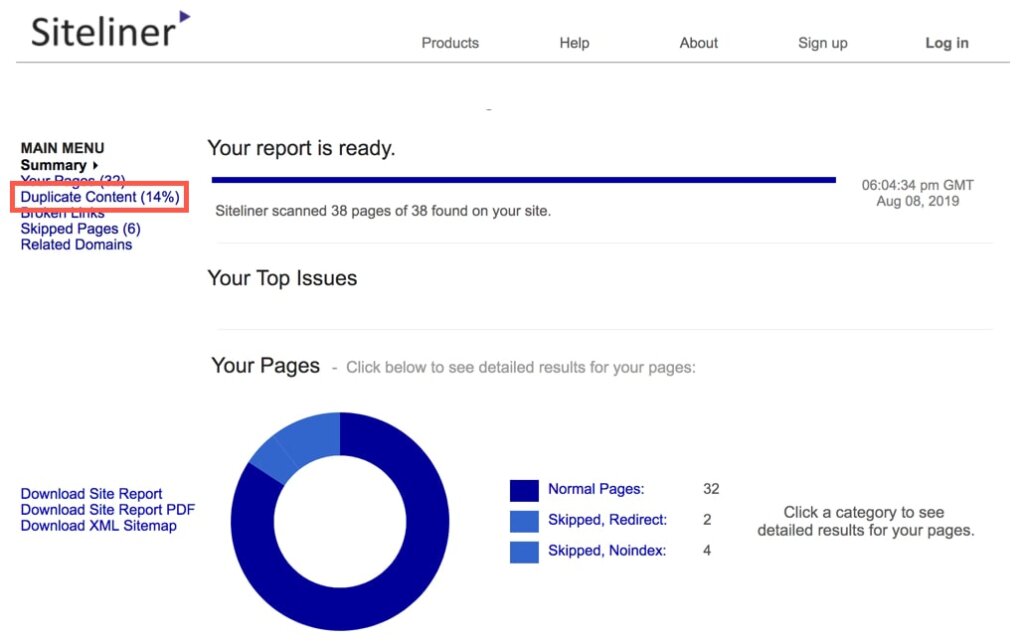Download the Site Report PDF
Screen dimensions: 1024x642
pyautogui.click(x=107, y=510)
